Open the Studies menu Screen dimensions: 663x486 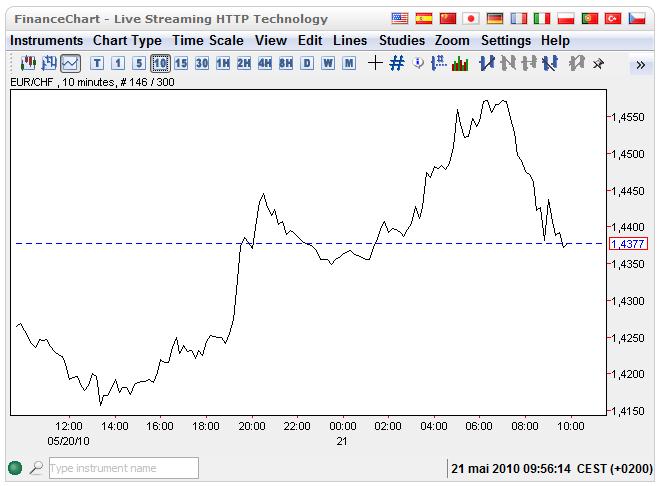(x=402, y=41)
